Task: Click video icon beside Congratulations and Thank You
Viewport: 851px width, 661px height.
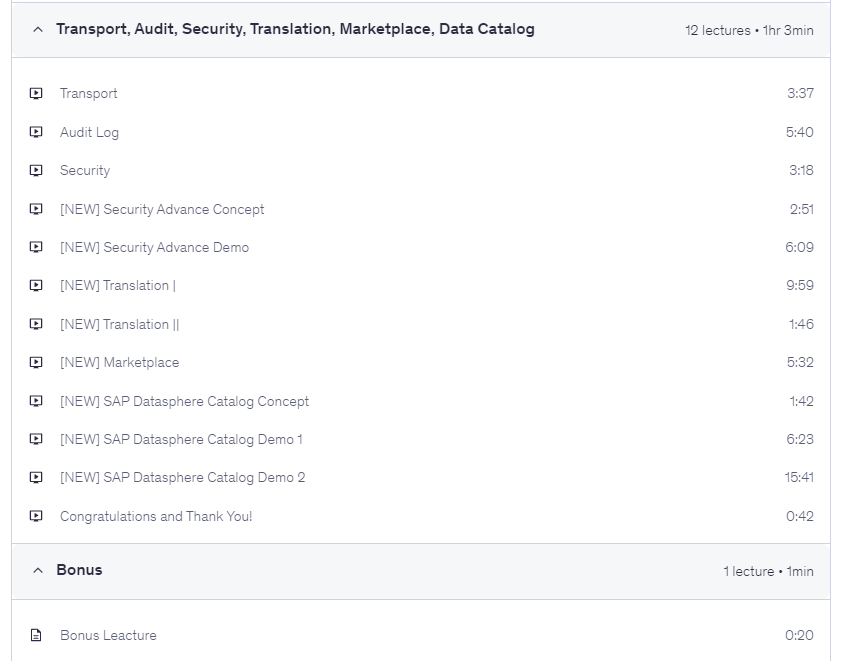Action: 37,517
